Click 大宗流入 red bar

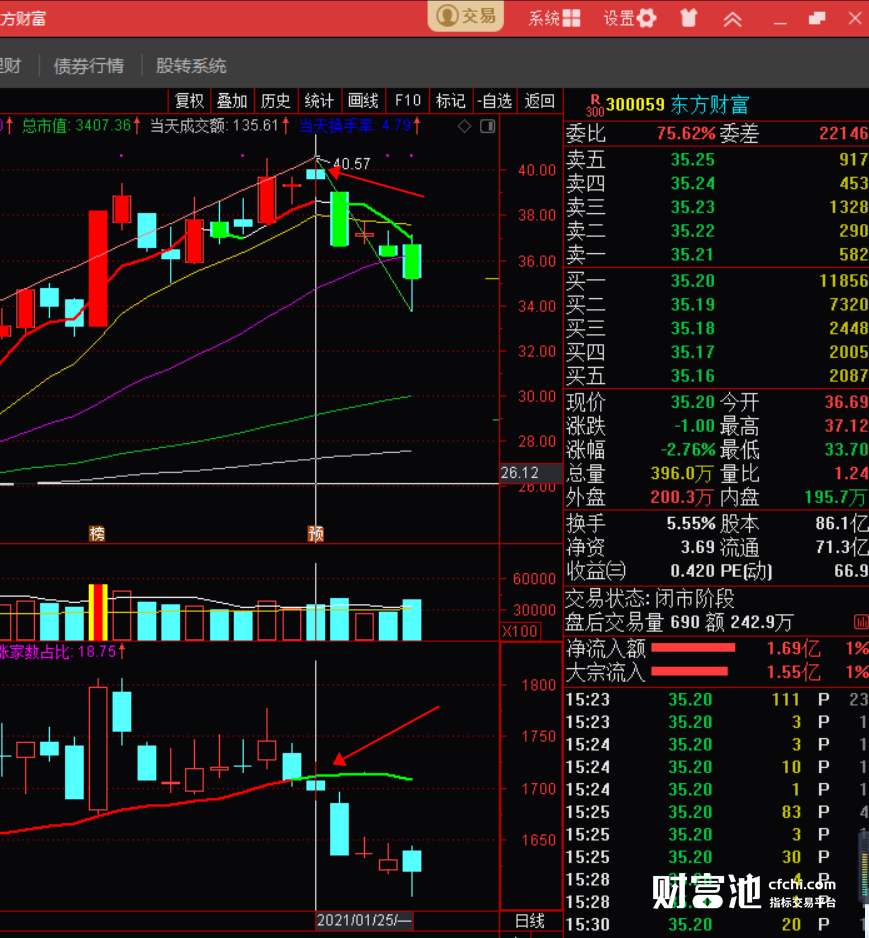point(689,672)
